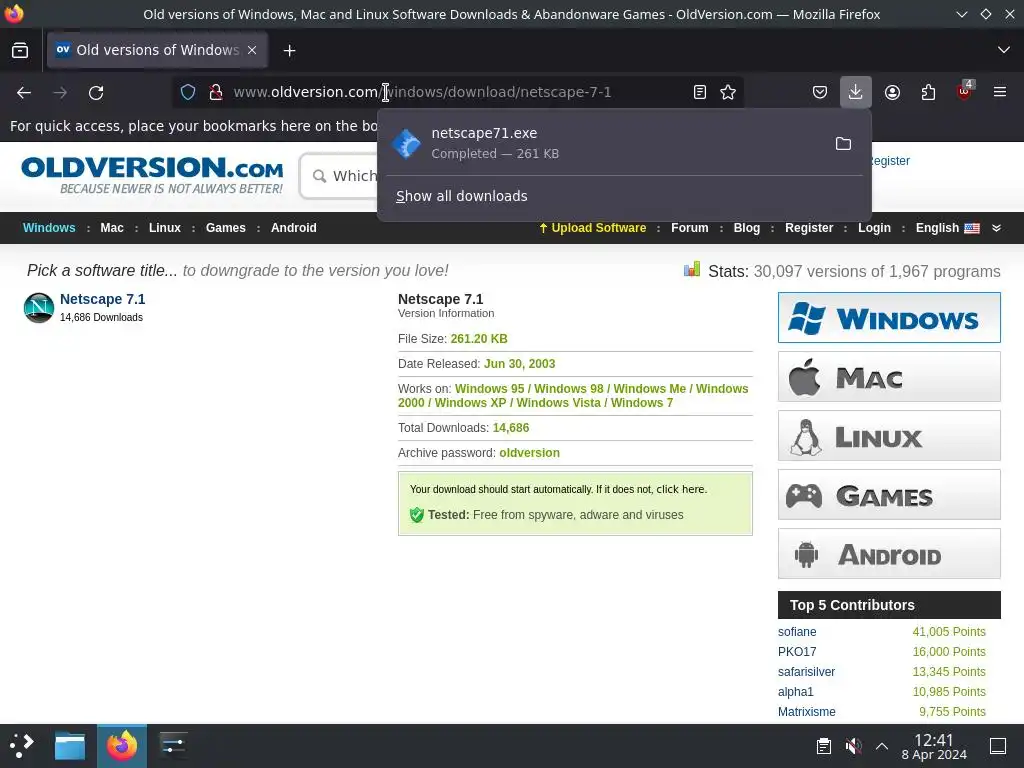This screenshot has width=1024, height=768.
Task: Click Upload Software link
Action: tap(592, 228)
